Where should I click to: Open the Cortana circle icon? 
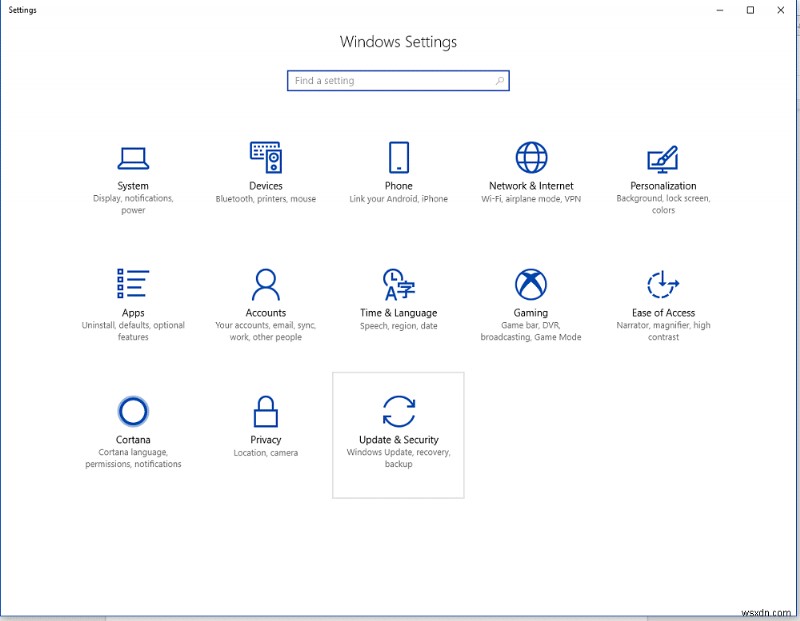[x=133, y=411]
